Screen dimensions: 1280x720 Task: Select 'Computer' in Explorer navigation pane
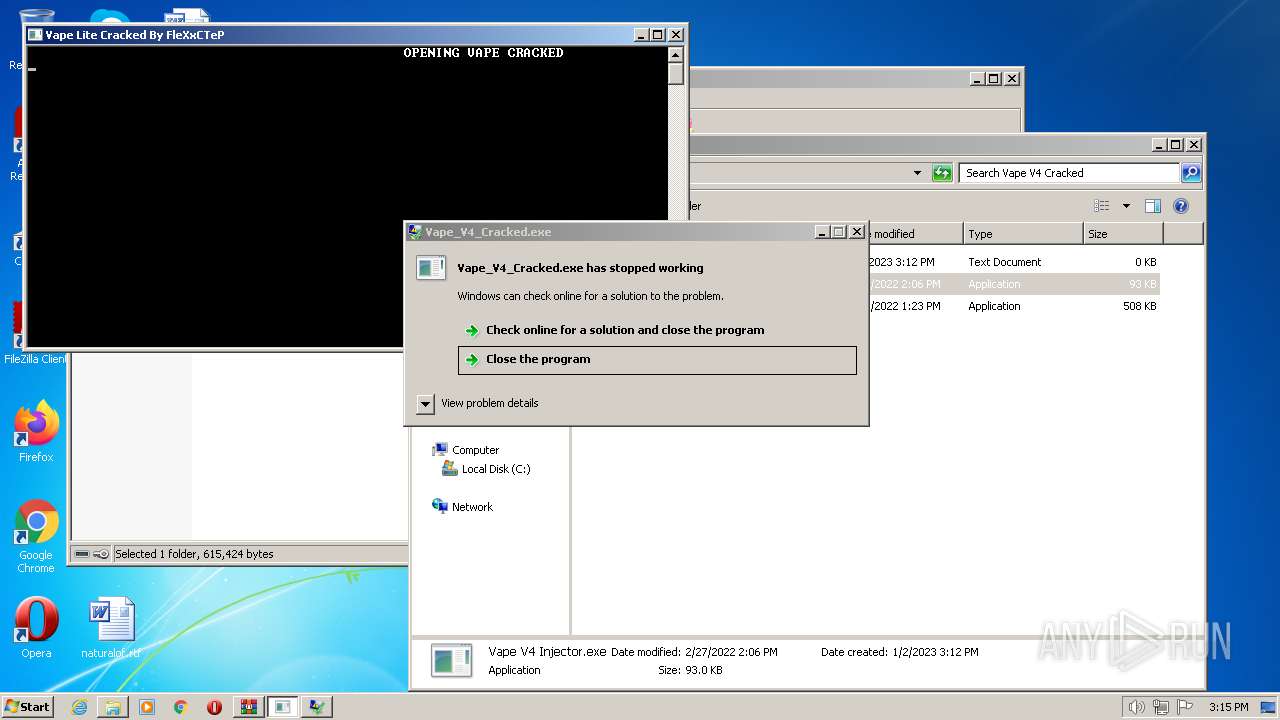tap(475, 450)
